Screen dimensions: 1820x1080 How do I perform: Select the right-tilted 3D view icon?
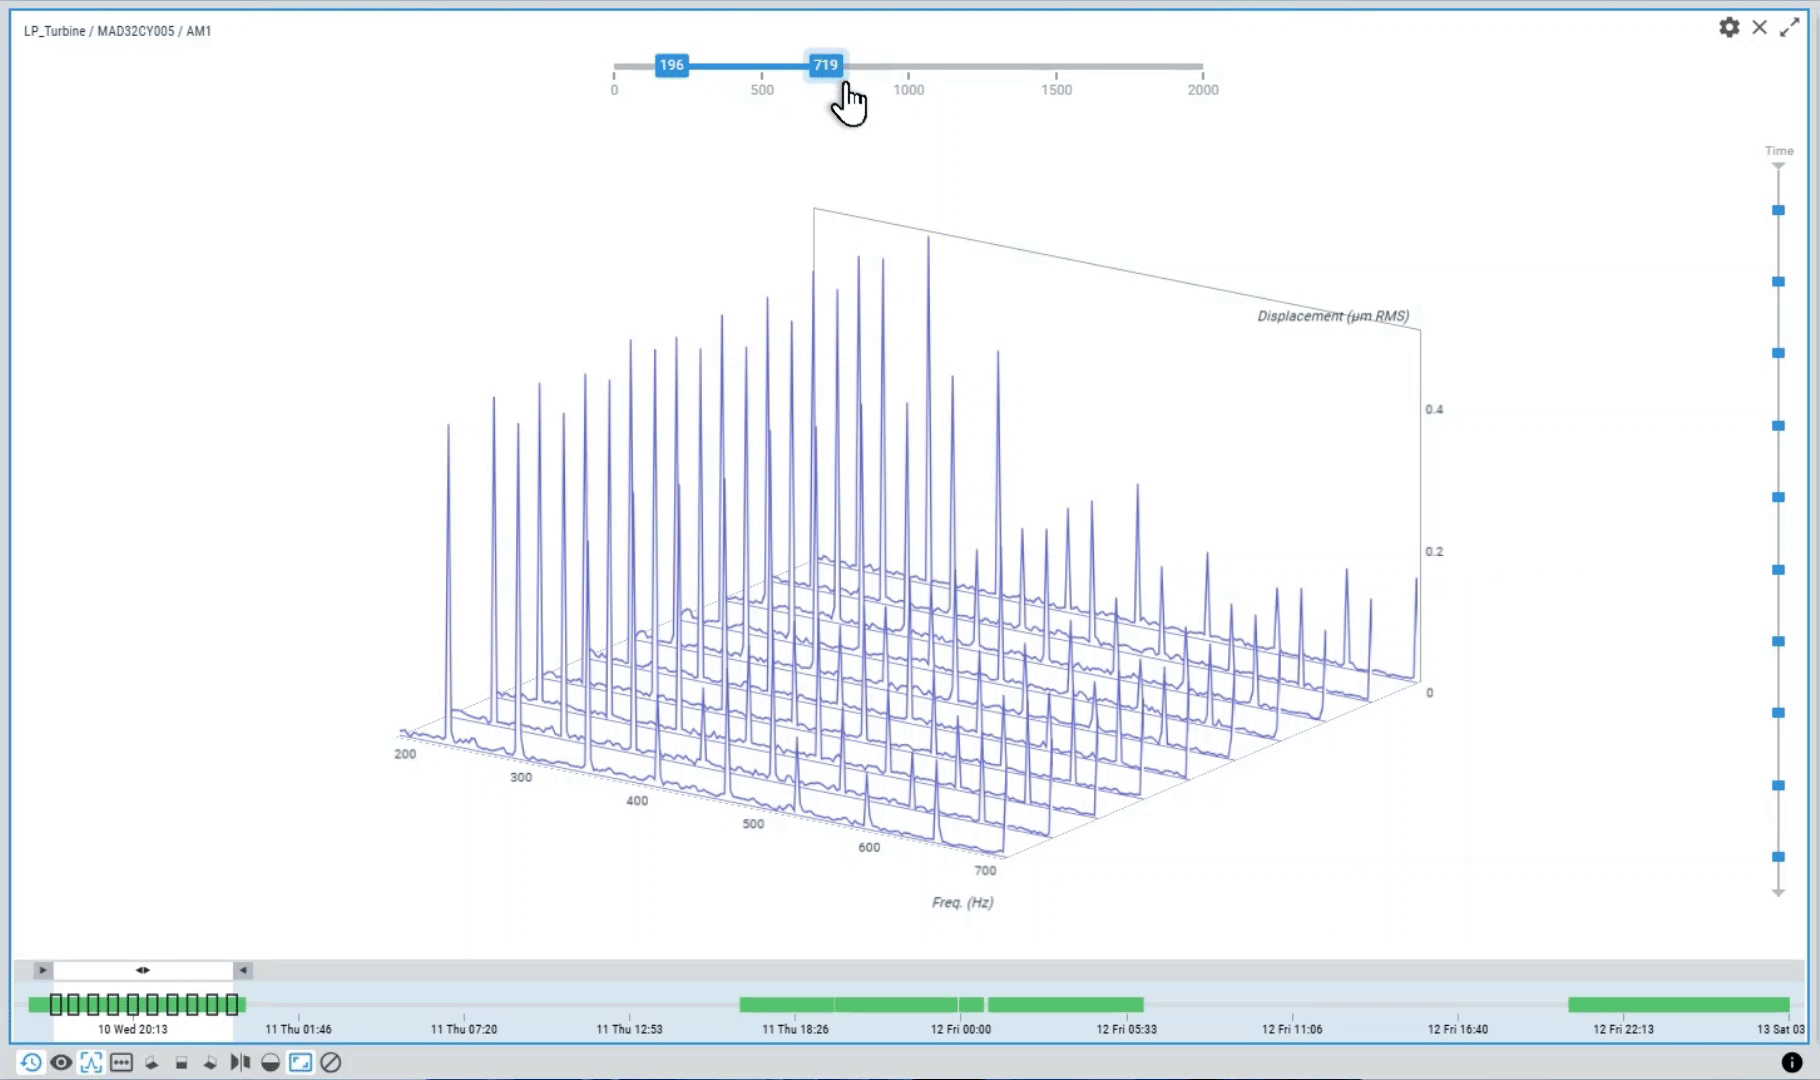click(210, 1062)
